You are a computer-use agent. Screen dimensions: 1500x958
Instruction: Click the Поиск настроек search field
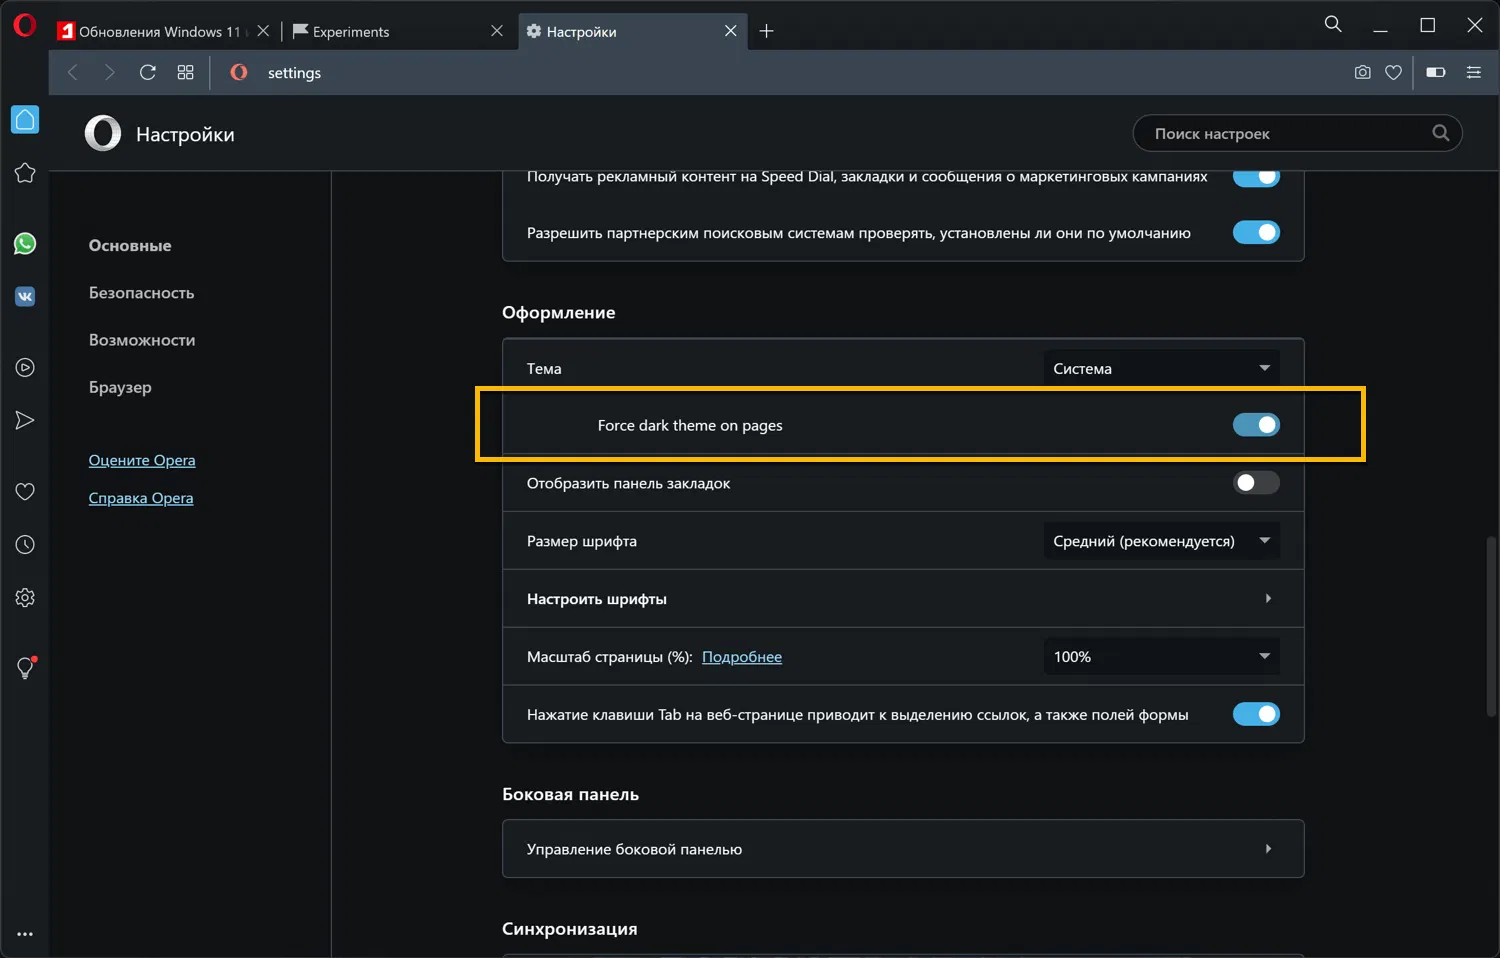click(1285, 134)
